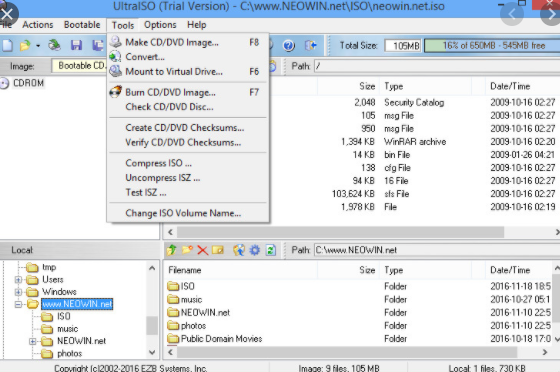Image resolution: width=560 pixels, height=372 pixels.
Task: Click the Up folder green arrow icon
Action: tap(172, 250)
